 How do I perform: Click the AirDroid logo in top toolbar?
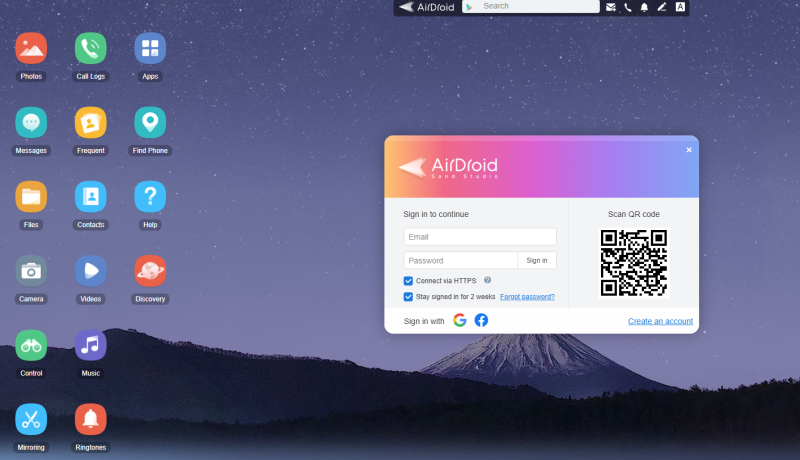pyautogui.click(x=427, y=7)
